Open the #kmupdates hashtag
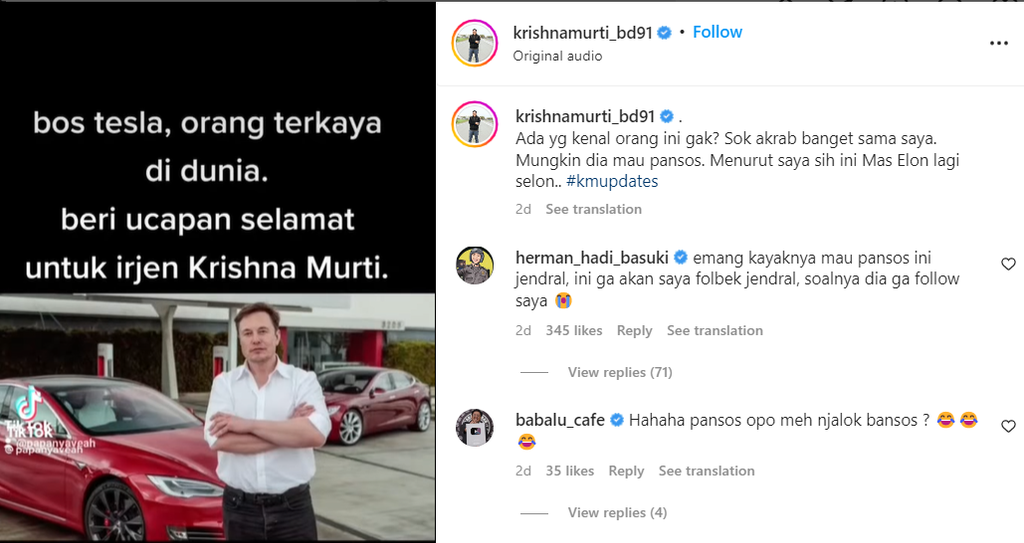This screenshot has width=1024, height=543. tap(613, 182)
